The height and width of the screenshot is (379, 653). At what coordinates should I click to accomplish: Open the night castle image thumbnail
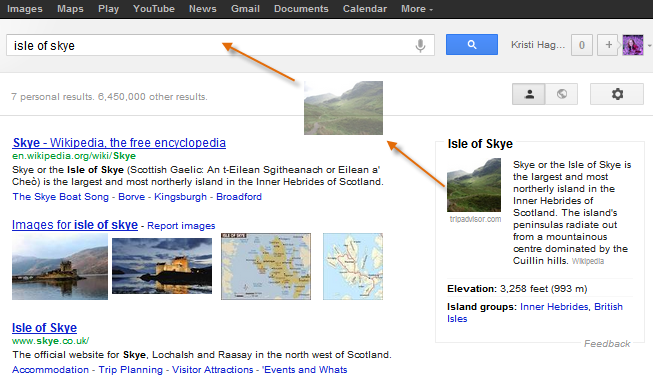[x=162, y=266]
